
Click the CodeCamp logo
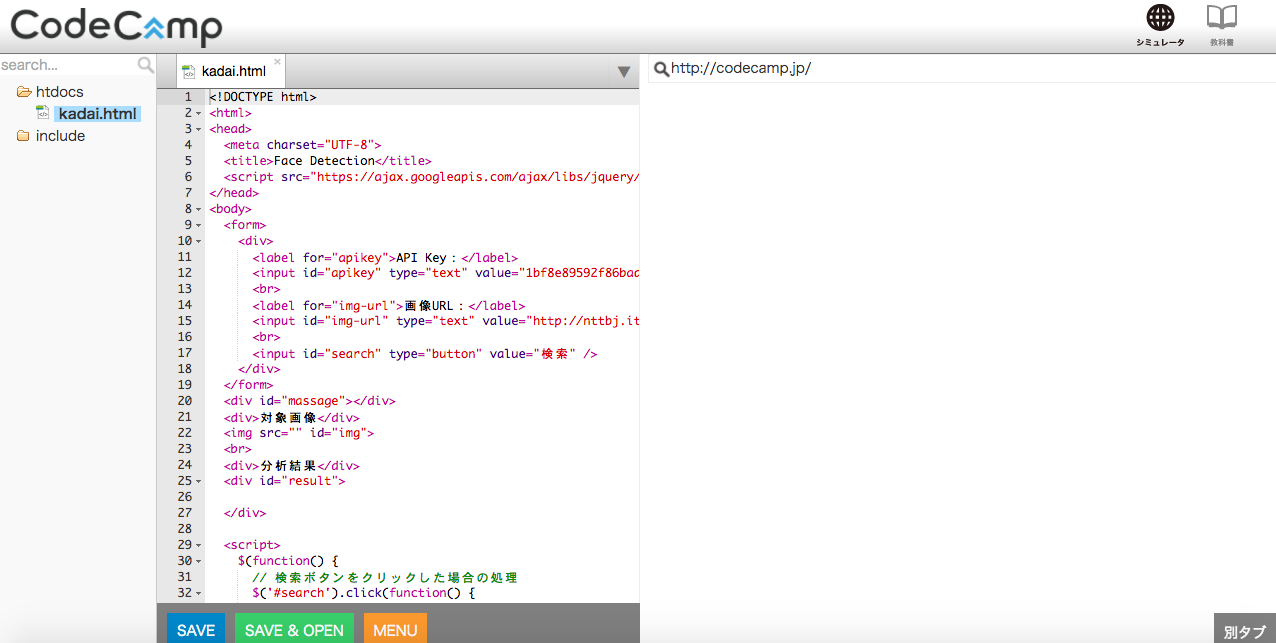coord(116,26)
